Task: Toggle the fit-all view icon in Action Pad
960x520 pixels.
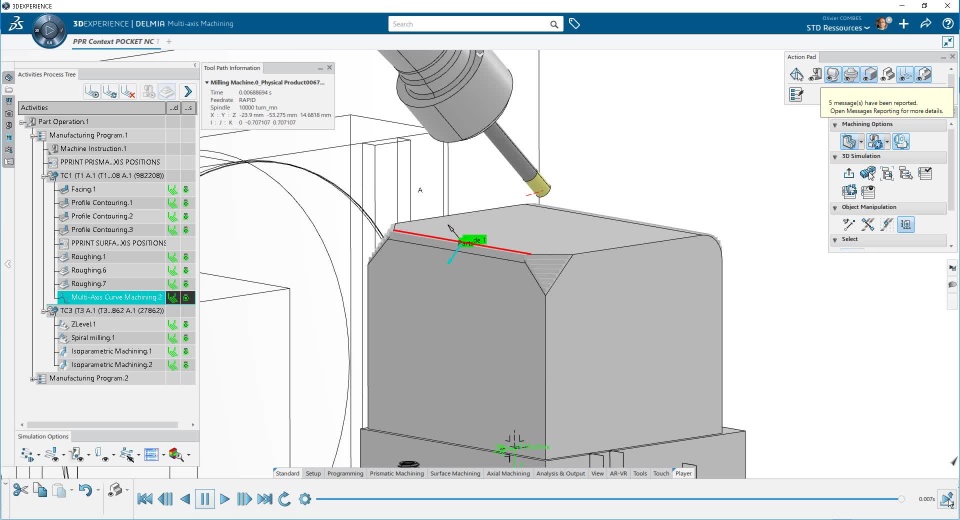Action: click(796, 75)
